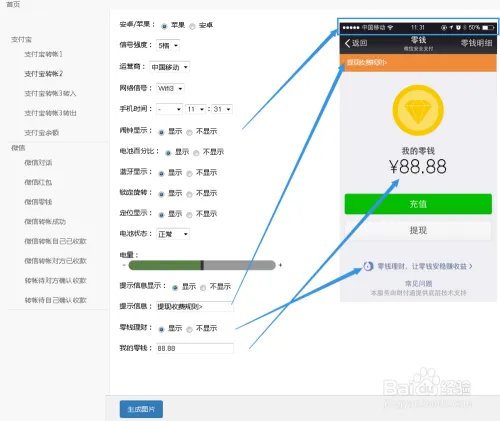The width and height of the screenshot is (500, 421).
Task: Click the gray portion of the 电量 slider
Action: pyautogui.click(x=239, y=265)
